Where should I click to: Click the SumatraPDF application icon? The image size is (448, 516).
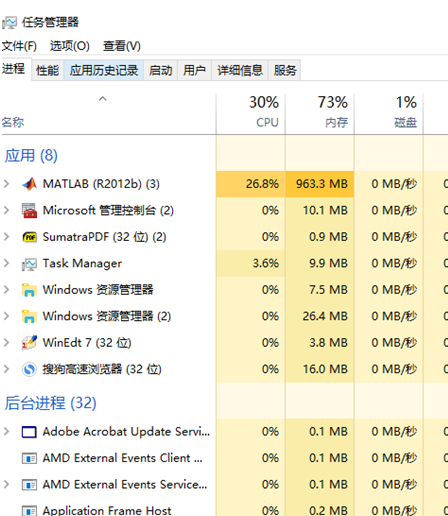tap(29, 237)
